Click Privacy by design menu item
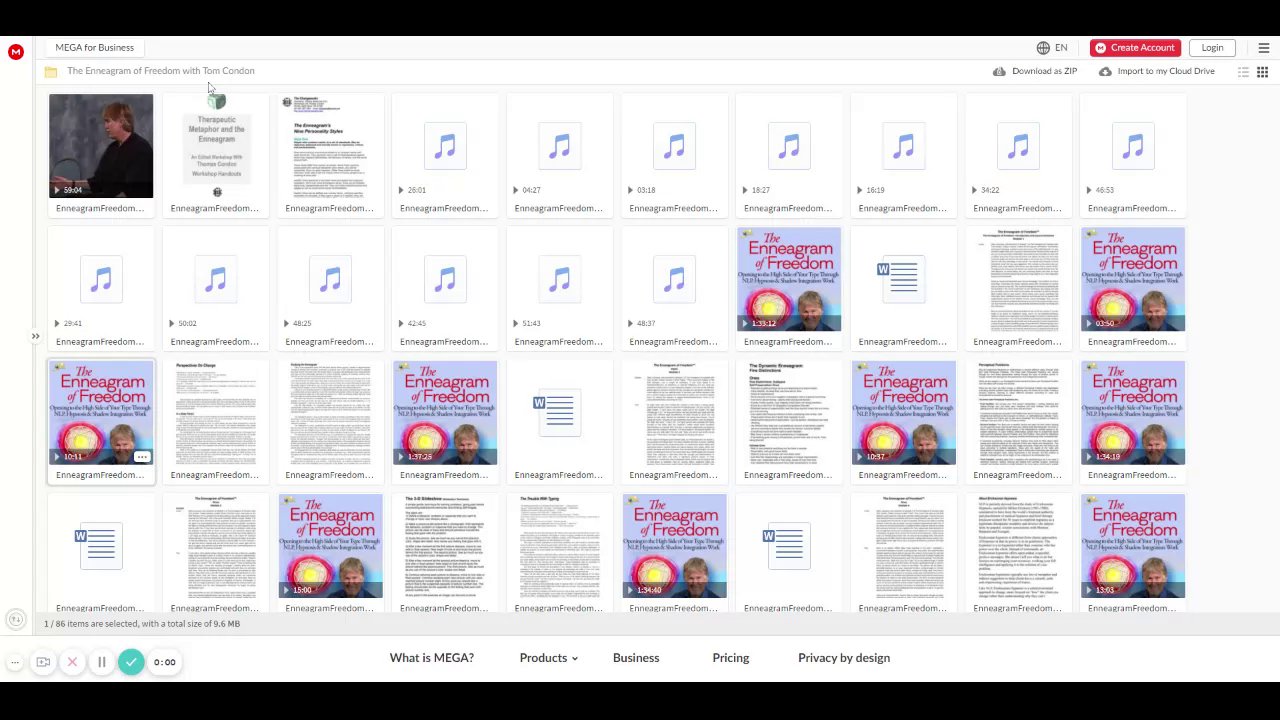1280x720 pixels. [844, 658]
